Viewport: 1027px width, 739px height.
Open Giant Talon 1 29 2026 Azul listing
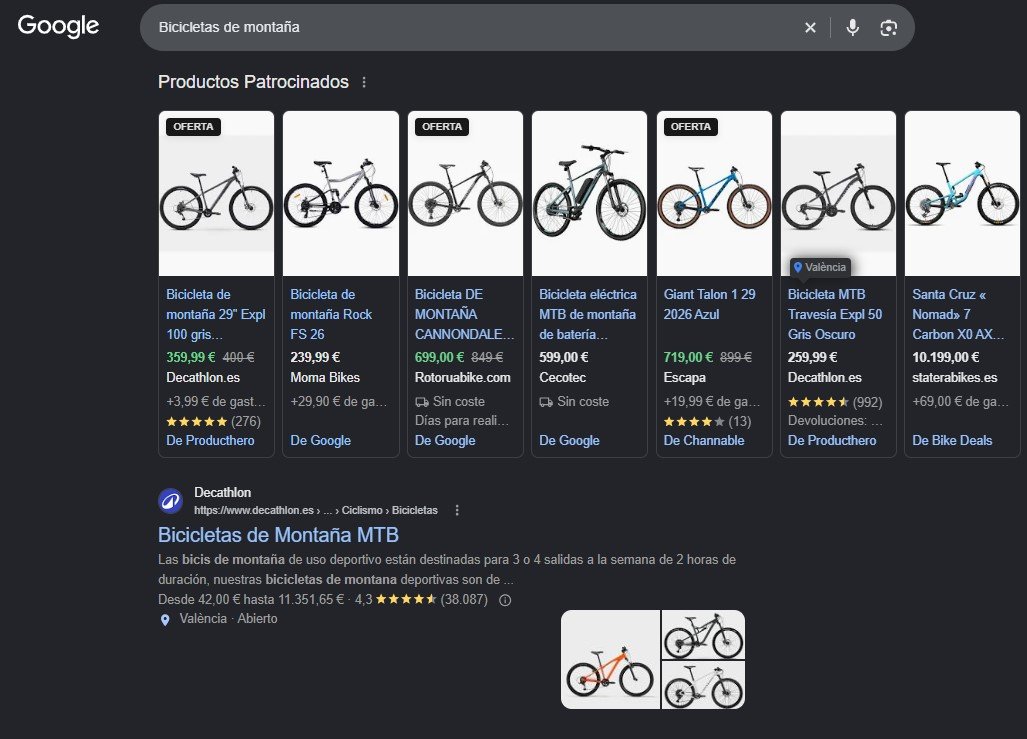709,305
